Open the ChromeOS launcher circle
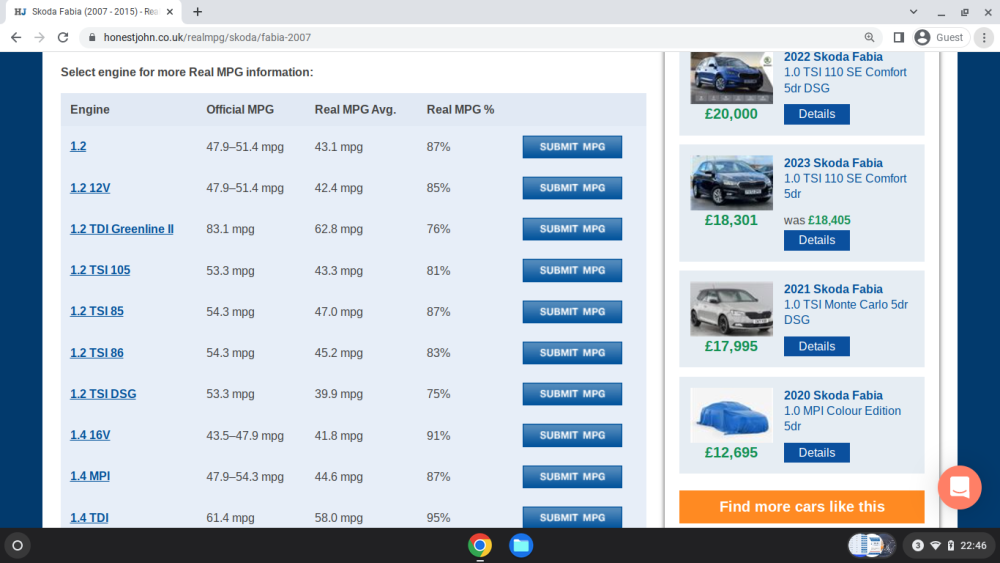Screen dimensions: 1000x563 tap(18, 546)
